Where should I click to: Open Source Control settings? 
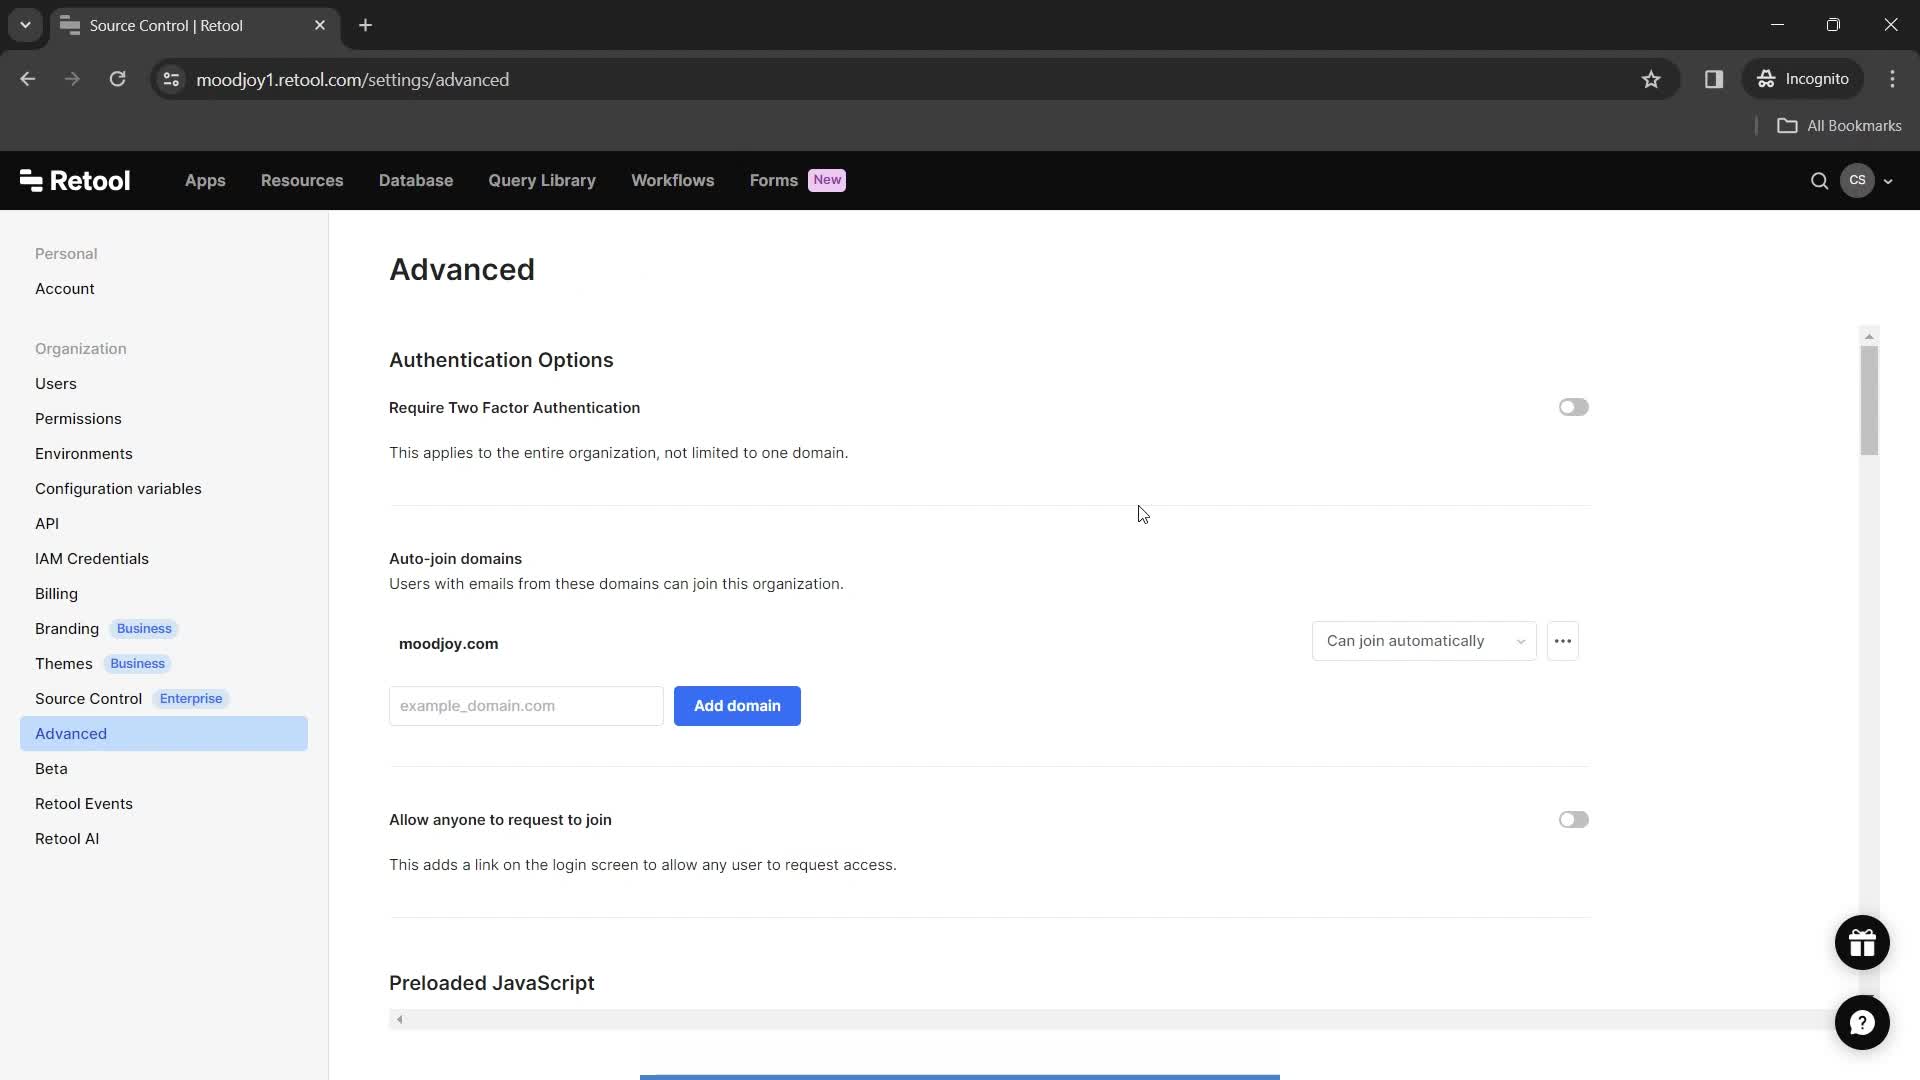click(88, 699)
